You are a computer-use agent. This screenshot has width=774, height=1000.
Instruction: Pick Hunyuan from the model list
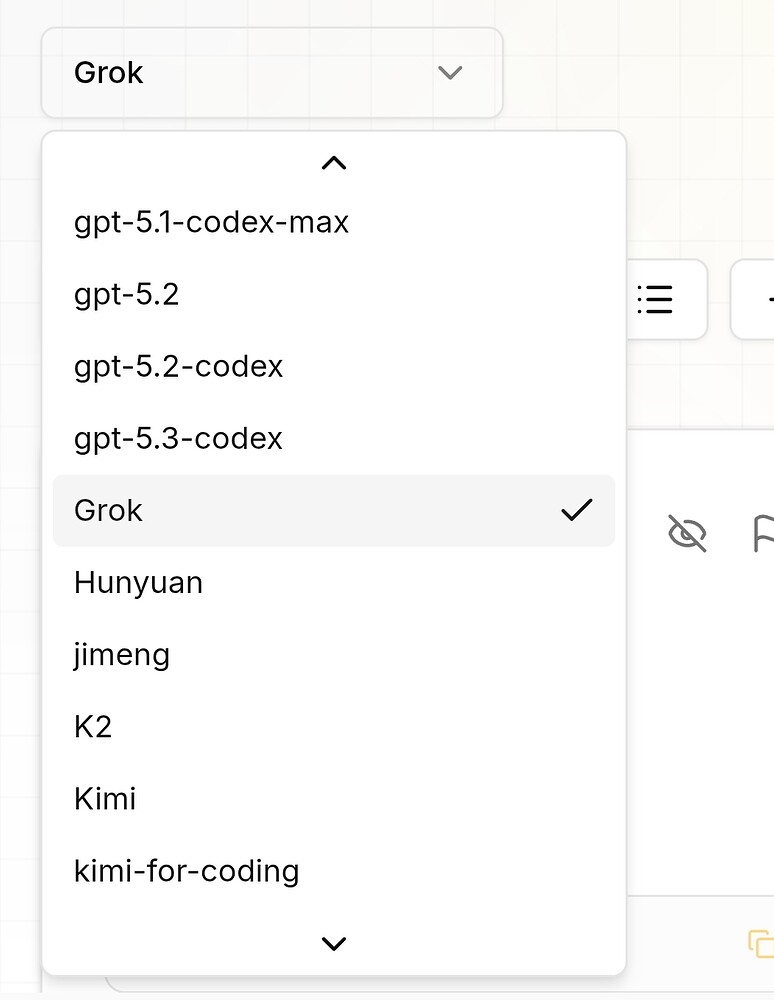pyautogui.click(x=333, y=583)
